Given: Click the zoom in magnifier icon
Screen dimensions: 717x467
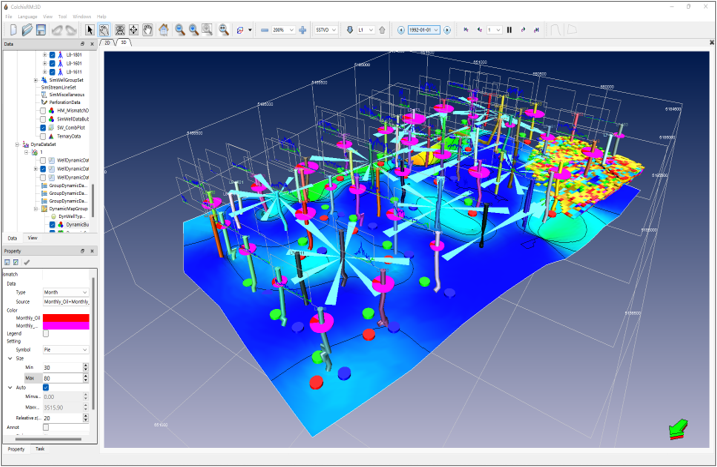Looking at the screenshot, I should 194,30.
